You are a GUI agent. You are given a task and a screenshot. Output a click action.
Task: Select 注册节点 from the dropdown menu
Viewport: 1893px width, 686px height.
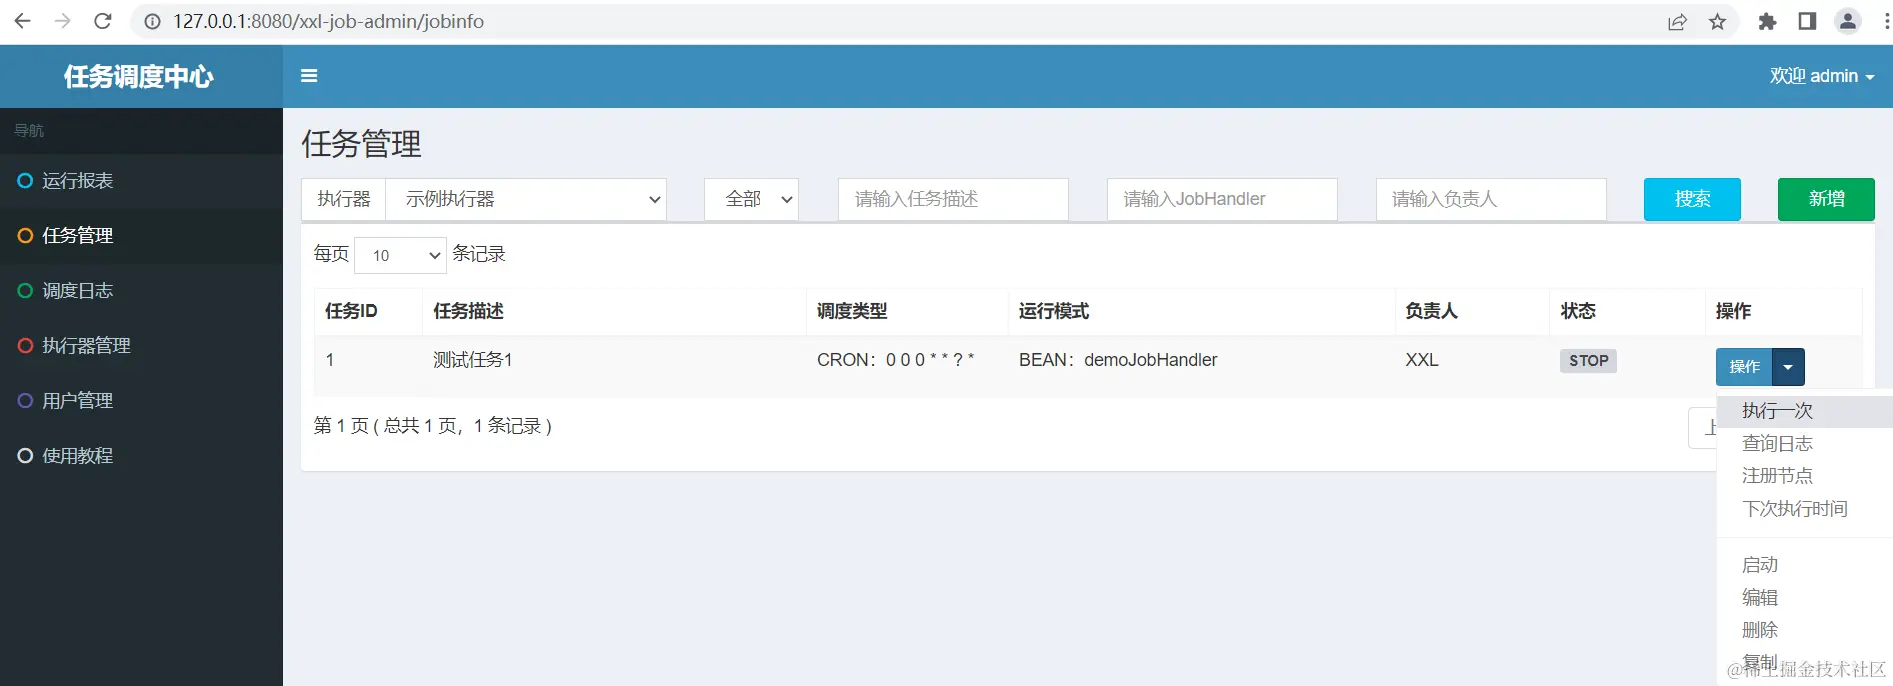[1805, 476]
